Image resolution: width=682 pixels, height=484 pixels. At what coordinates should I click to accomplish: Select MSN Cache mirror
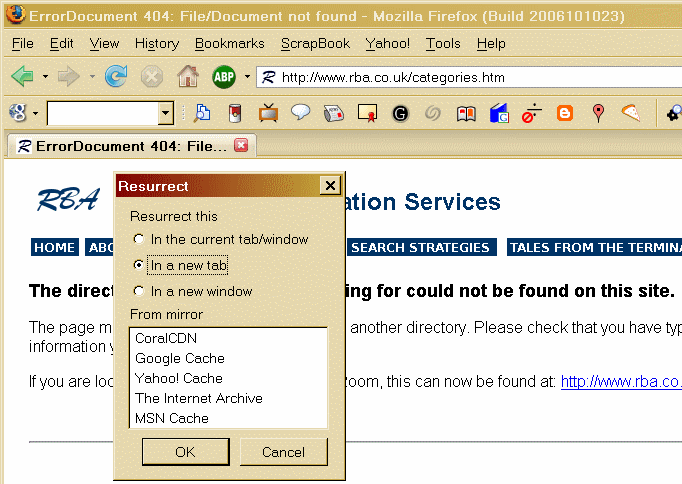click(x=228, y=418)
